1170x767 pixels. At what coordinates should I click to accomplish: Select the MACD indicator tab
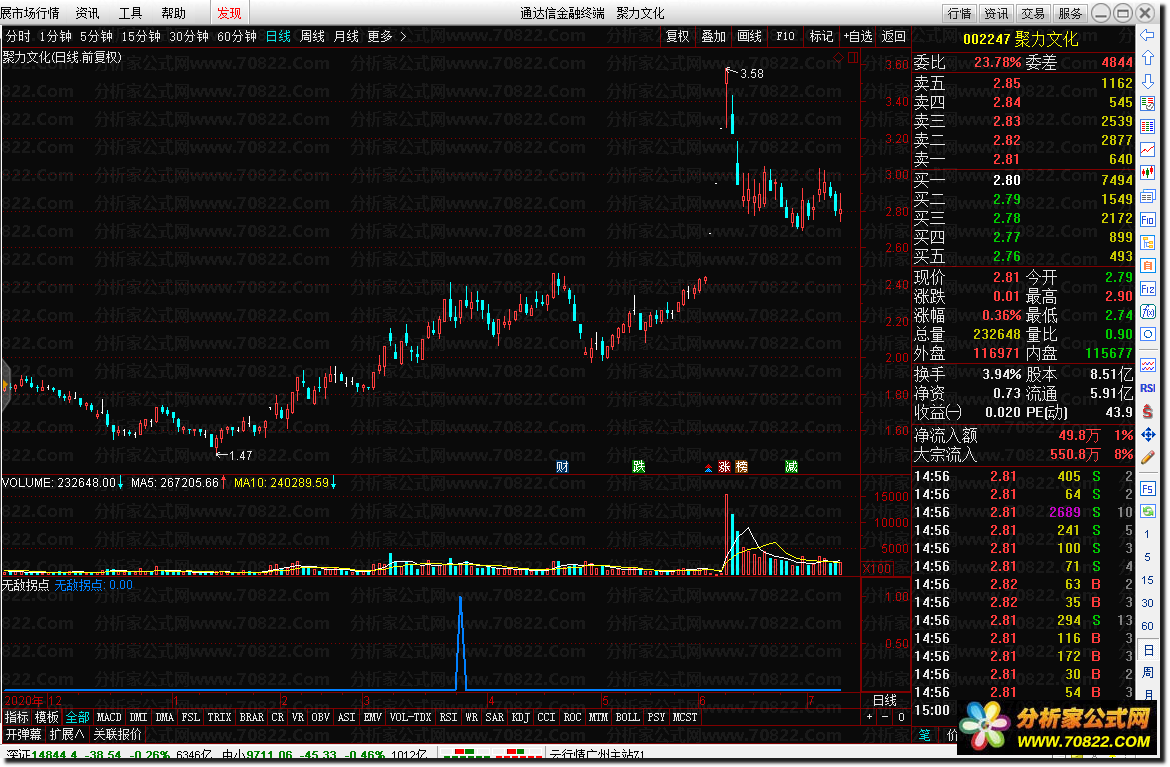click(x=109, y=717)
